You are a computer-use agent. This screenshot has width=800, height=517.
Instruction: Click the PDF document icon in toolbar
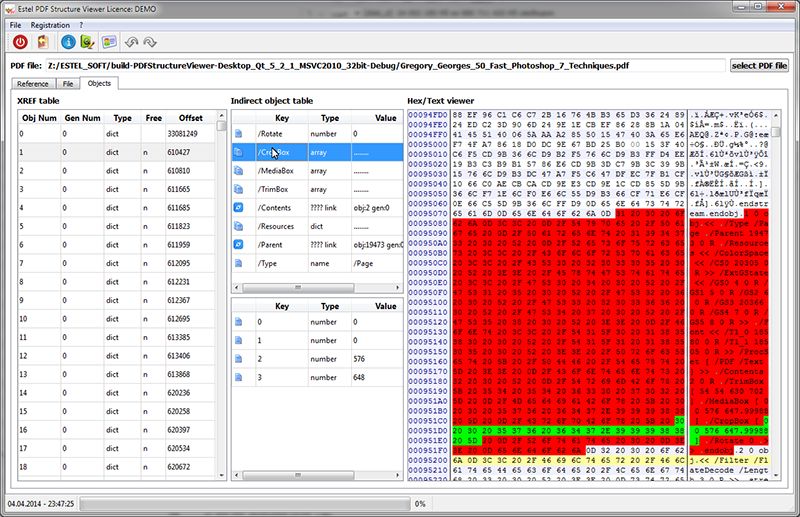[x=42, y=42]
